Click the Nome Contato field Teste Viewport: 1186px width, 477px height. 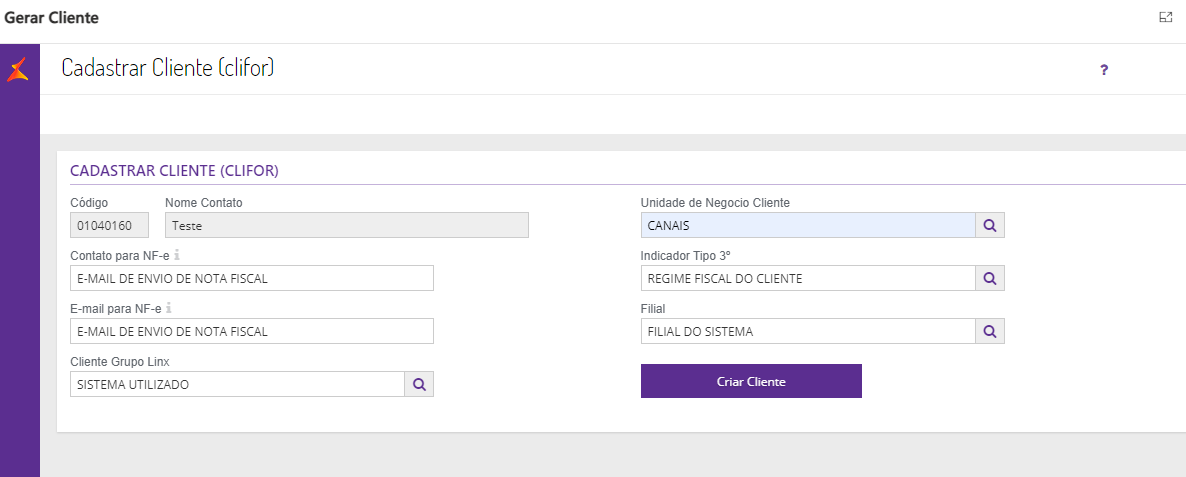346,225
